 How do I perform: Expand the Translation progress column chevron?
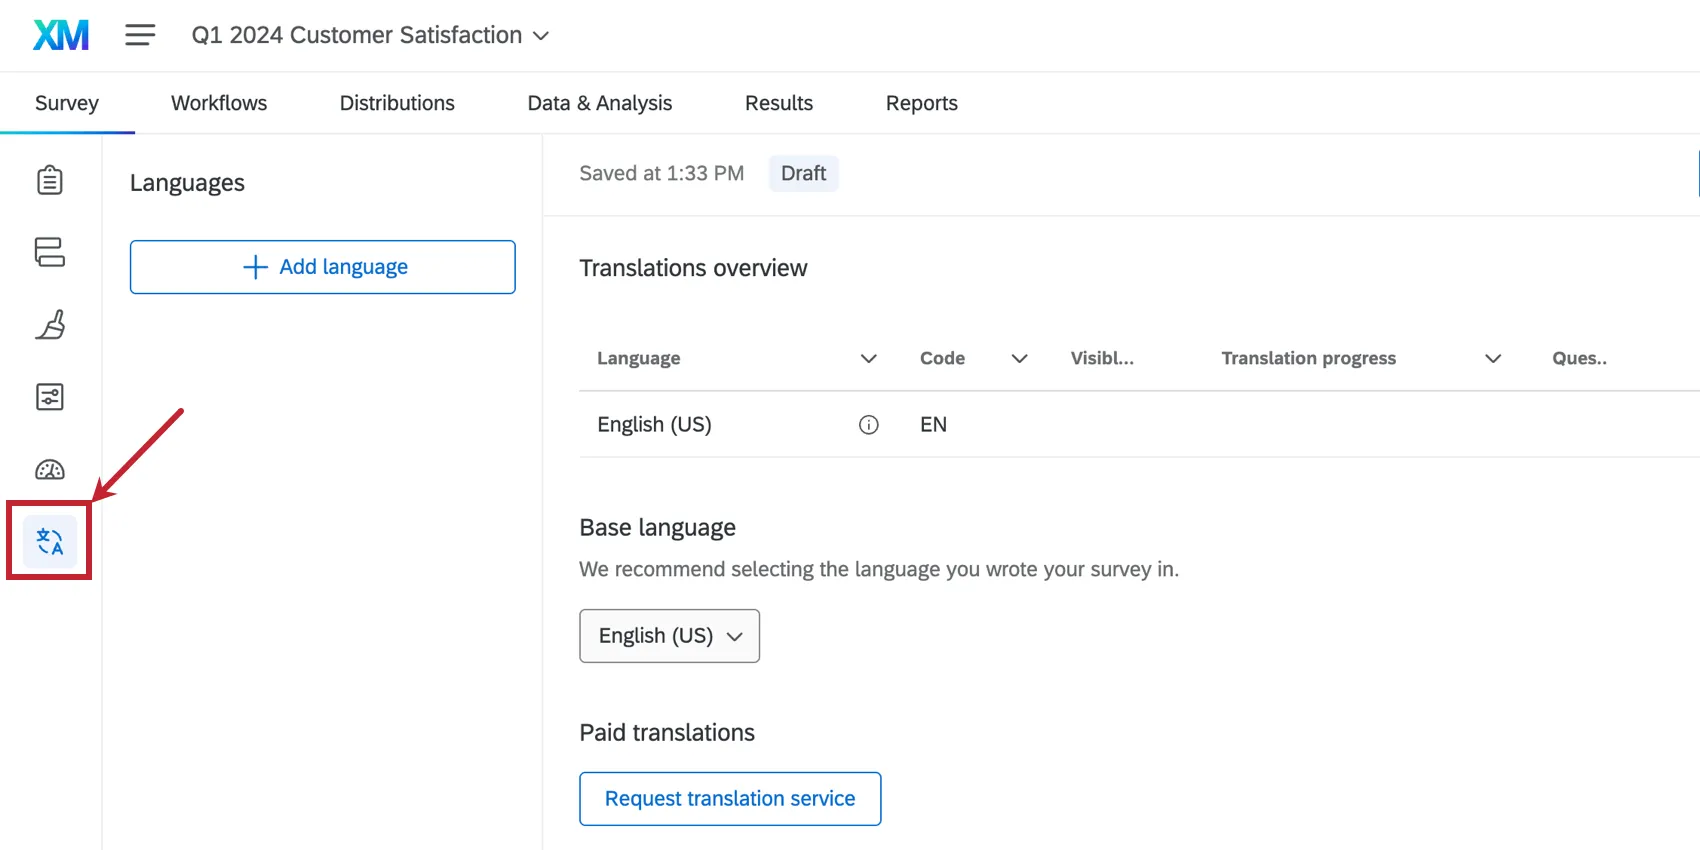click(x=1493, y=358)
